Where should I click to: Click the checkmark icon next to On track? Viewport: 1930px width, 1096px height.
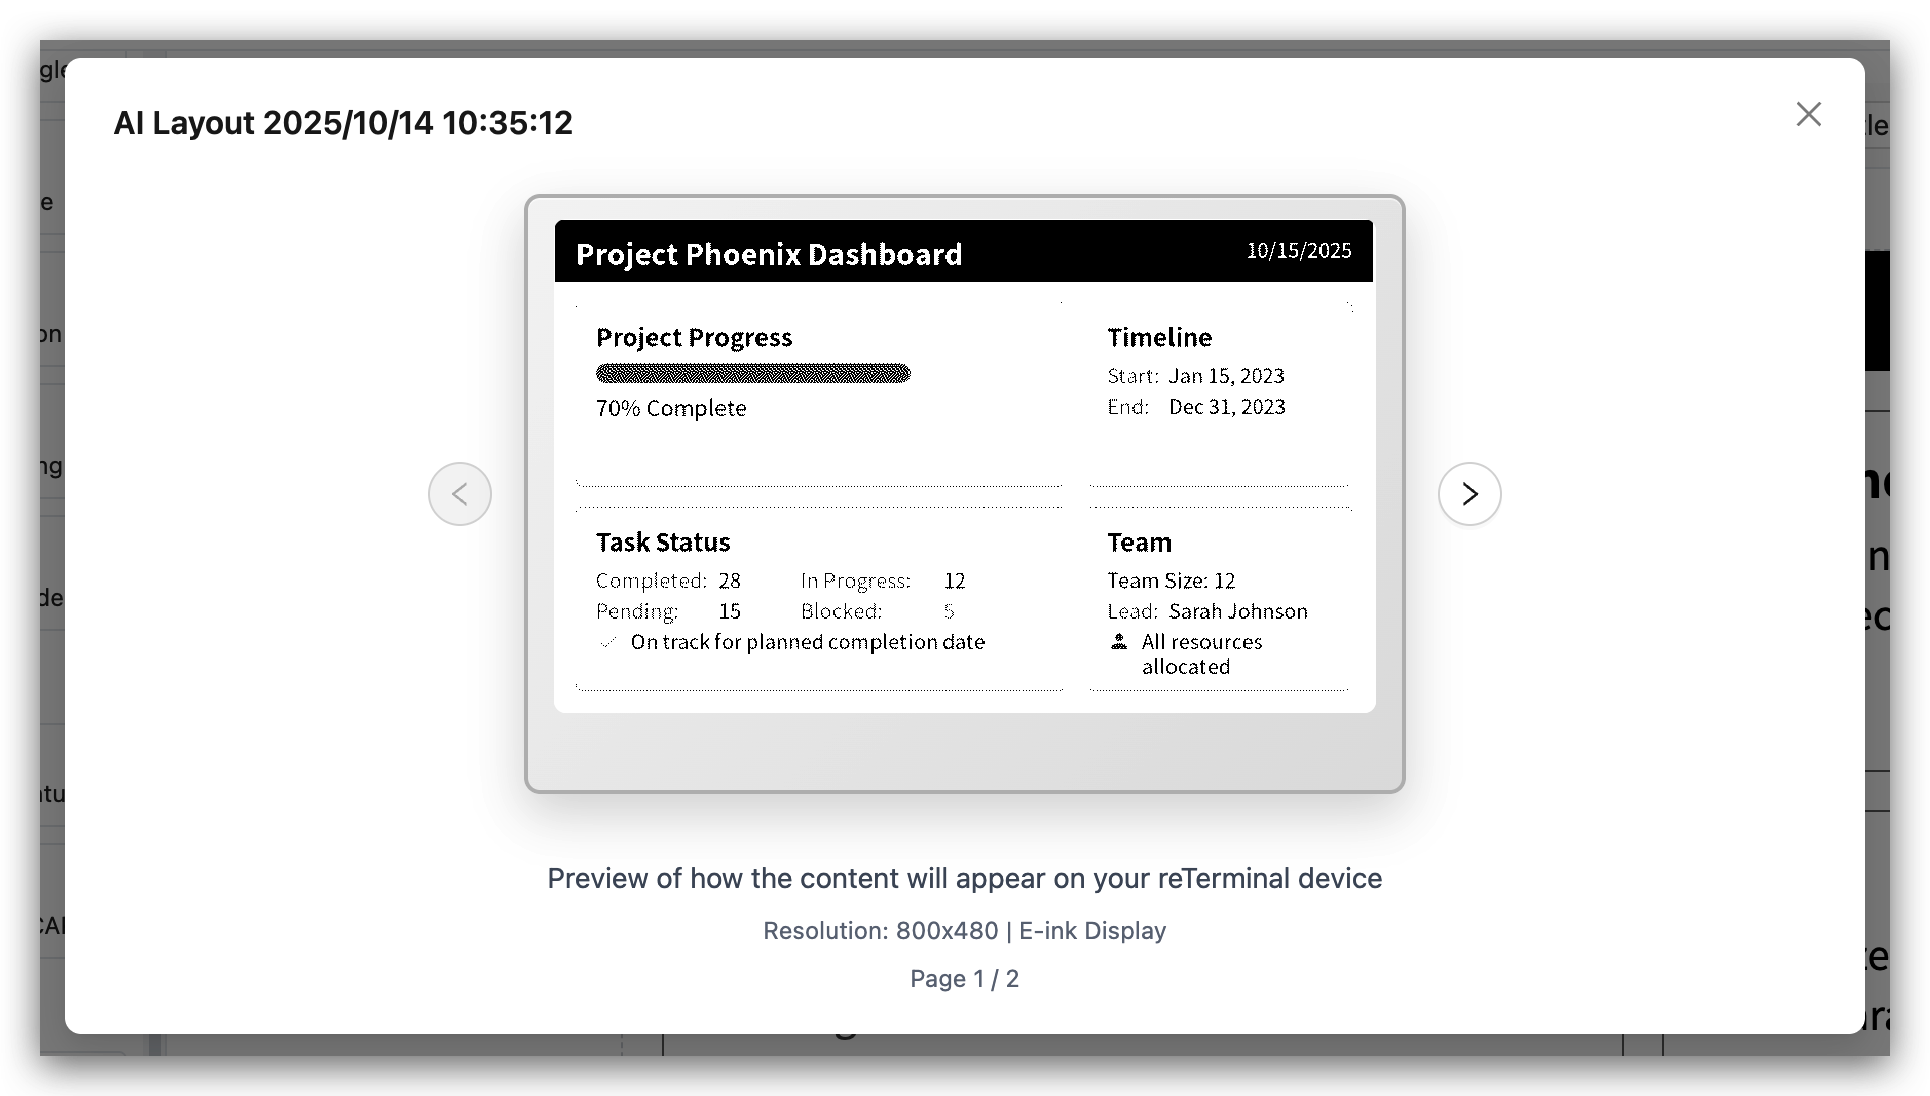tap(607, 643)
